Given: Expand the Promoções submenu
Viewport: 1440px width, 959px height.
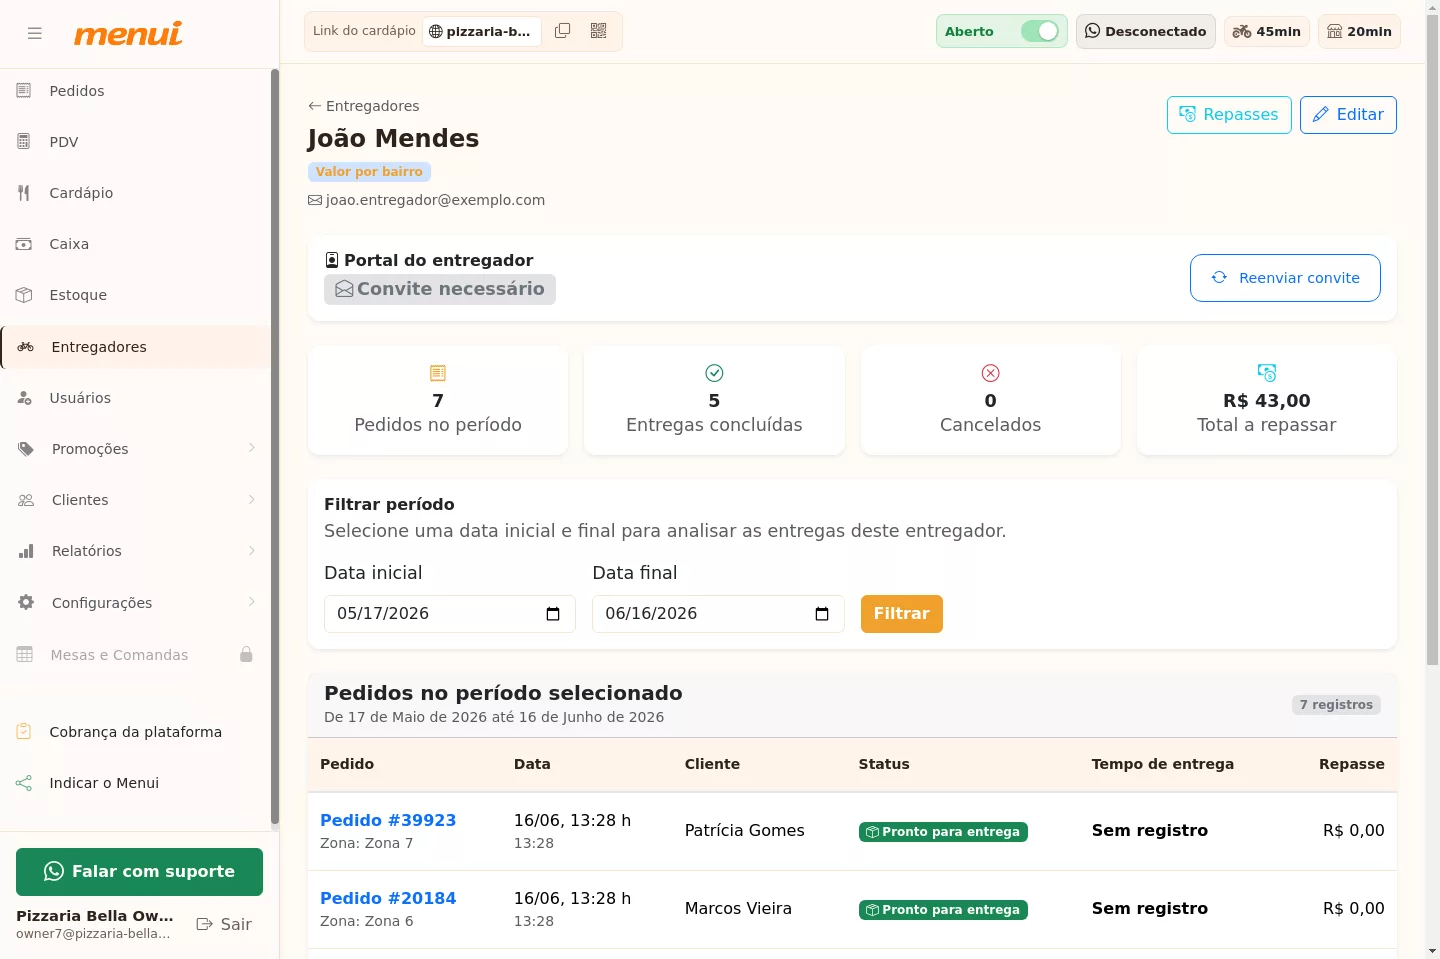Looking at the screenshot, I should 251,448.
